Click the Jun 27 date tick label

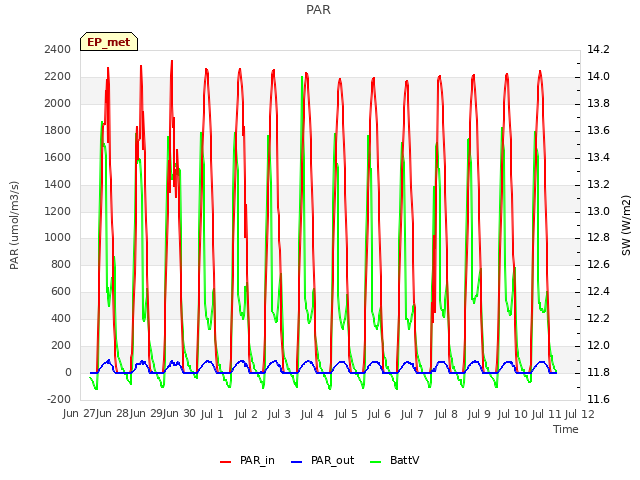click(81, 413)
